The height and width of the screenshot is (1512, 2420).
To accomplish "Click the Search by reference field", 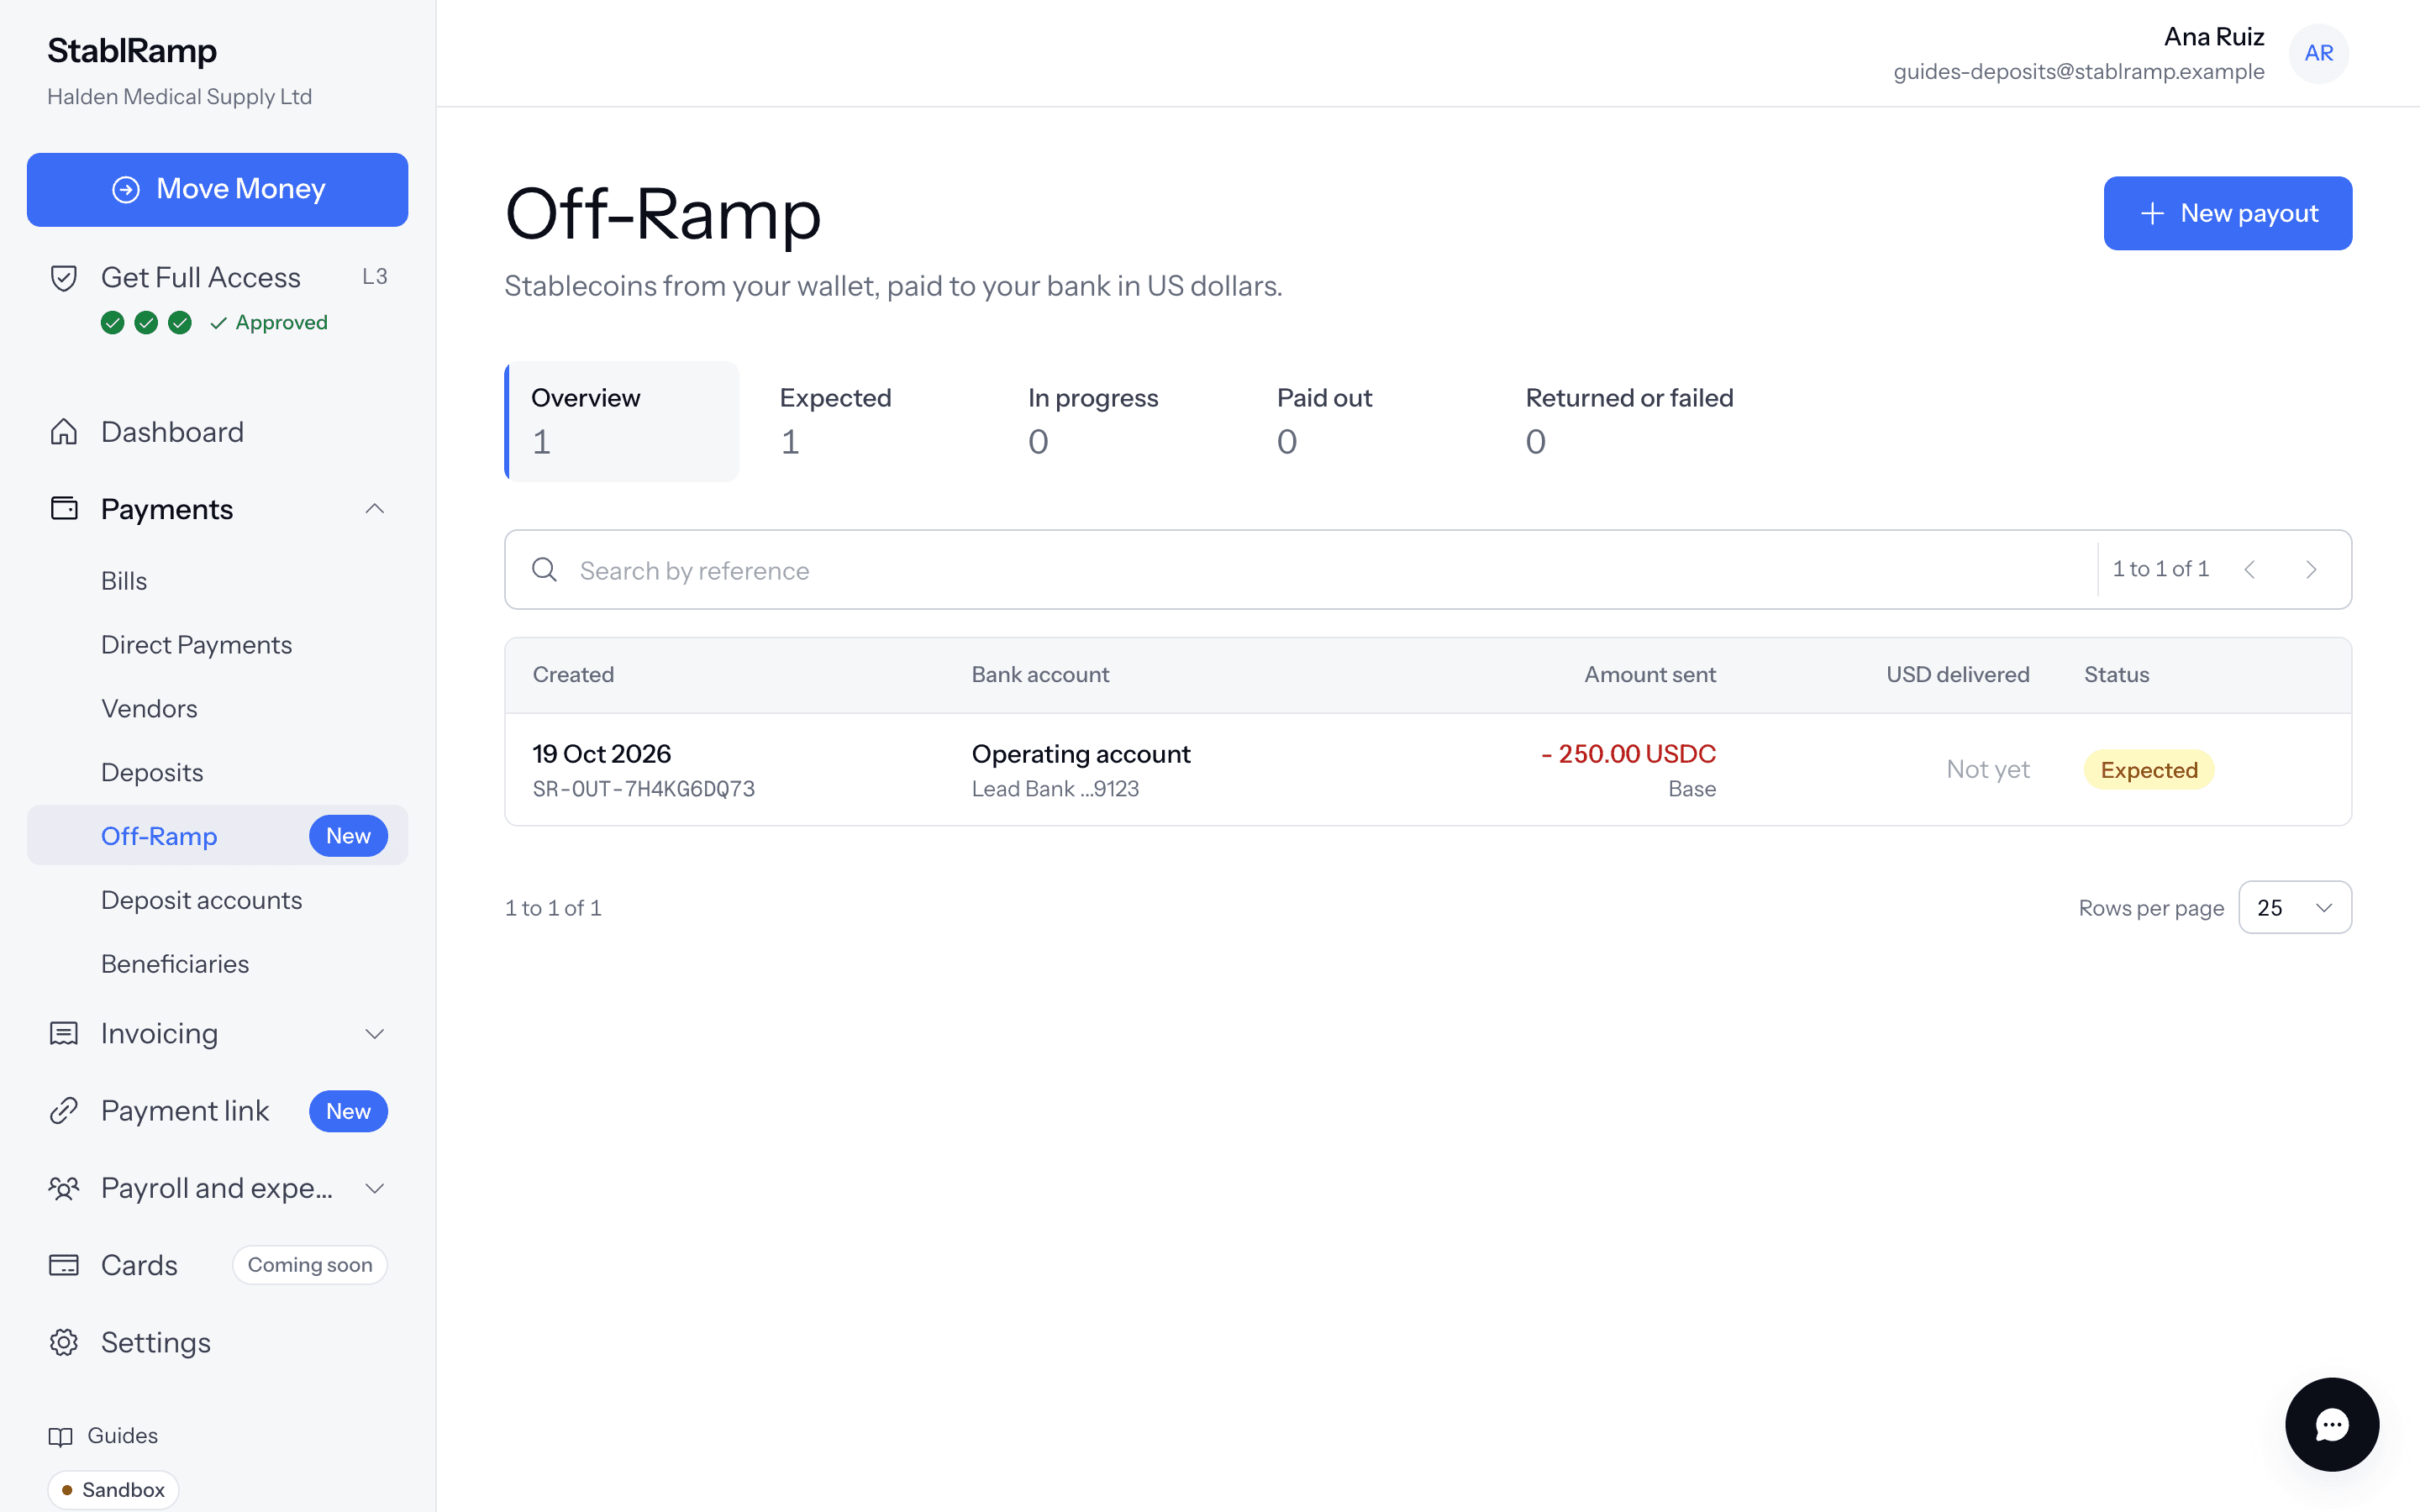I will click(1300, 570).
